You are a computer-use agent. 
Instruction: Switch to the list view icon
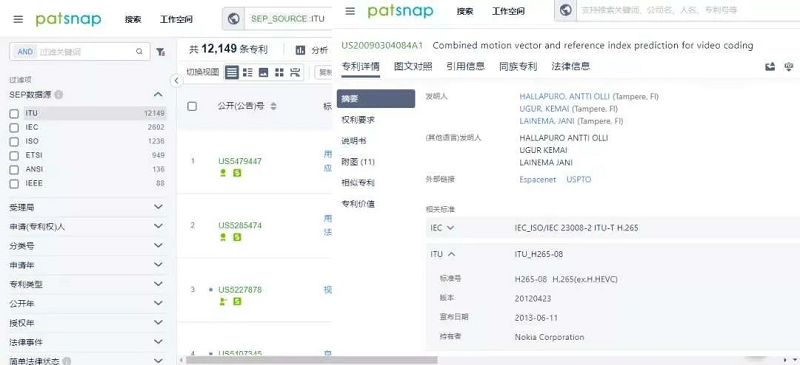click(x=232, y=72)
